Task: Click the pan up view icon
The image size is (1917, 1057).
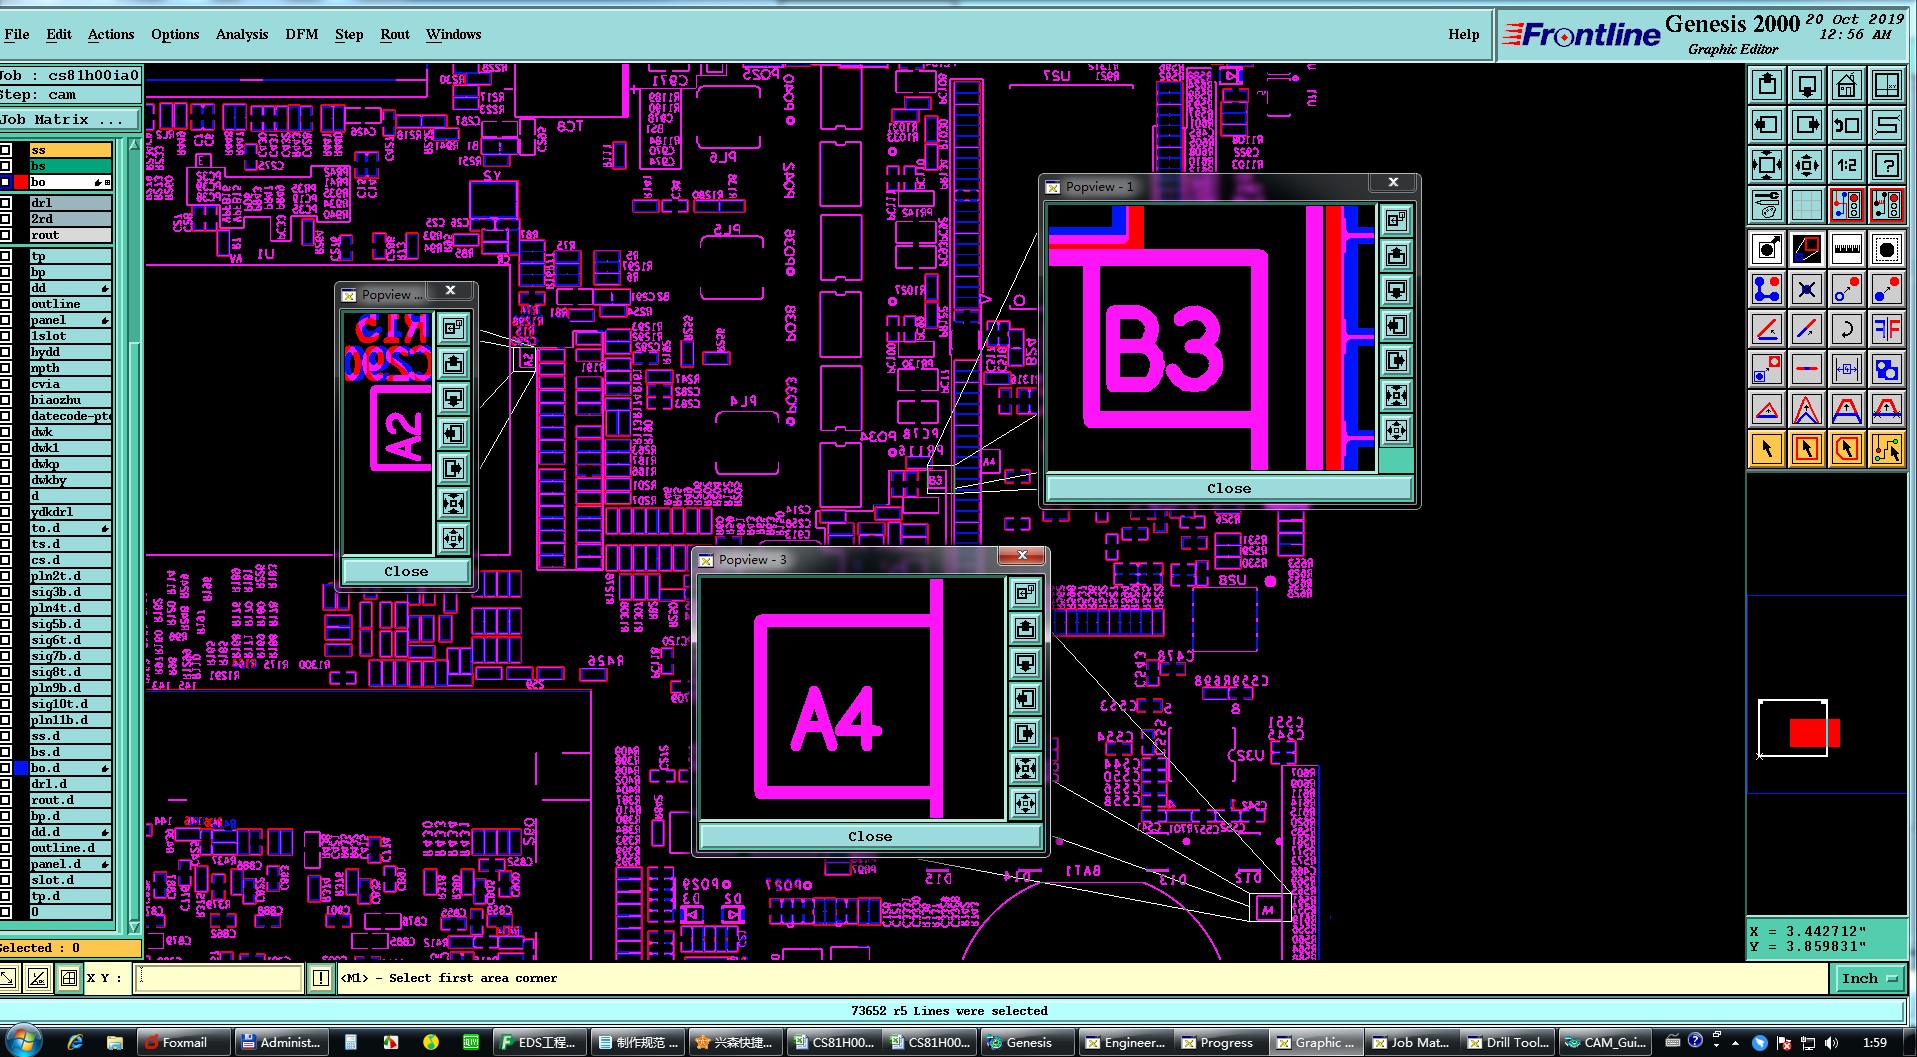Action: (1767, 85)
